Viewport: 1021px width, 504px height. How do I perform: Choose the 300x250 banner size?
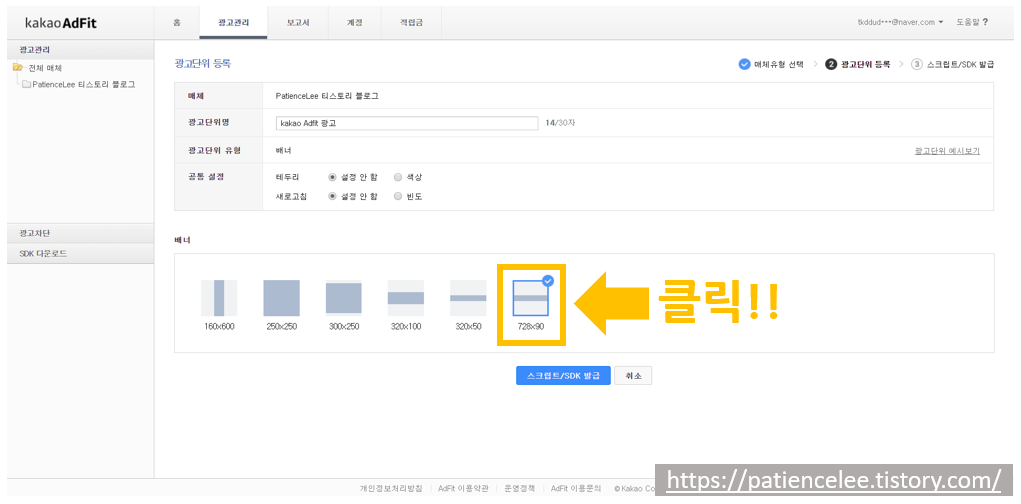point(343,305)
